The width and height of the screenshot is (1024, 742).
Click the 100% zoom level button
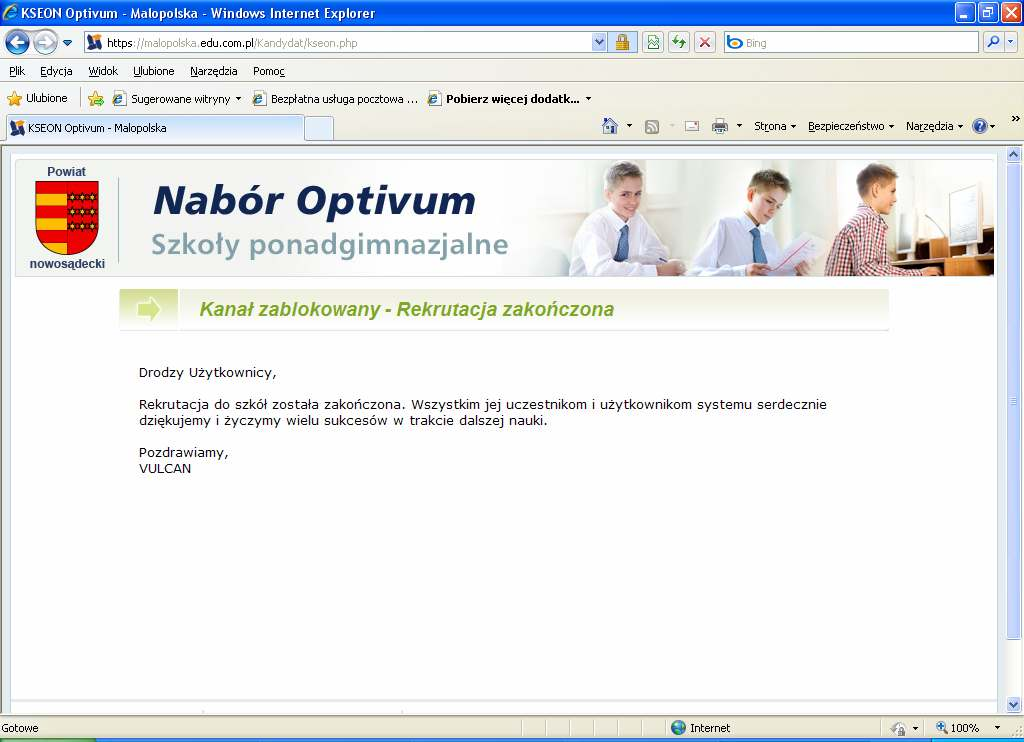957,728
